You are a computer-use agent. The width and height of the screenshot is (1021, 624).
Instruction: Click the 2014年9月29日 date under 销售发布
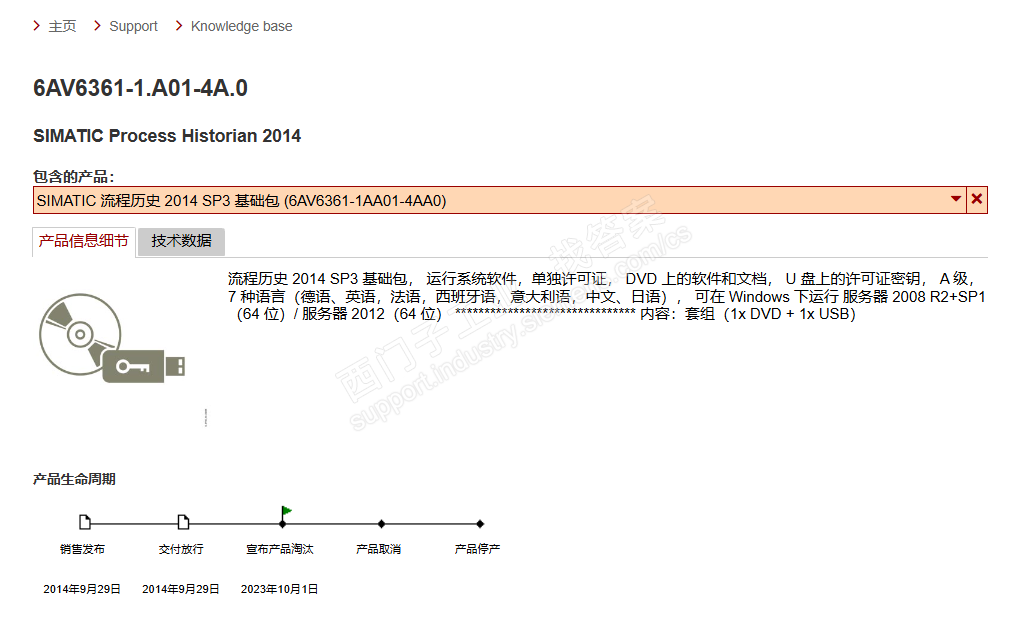pos(82,589)
